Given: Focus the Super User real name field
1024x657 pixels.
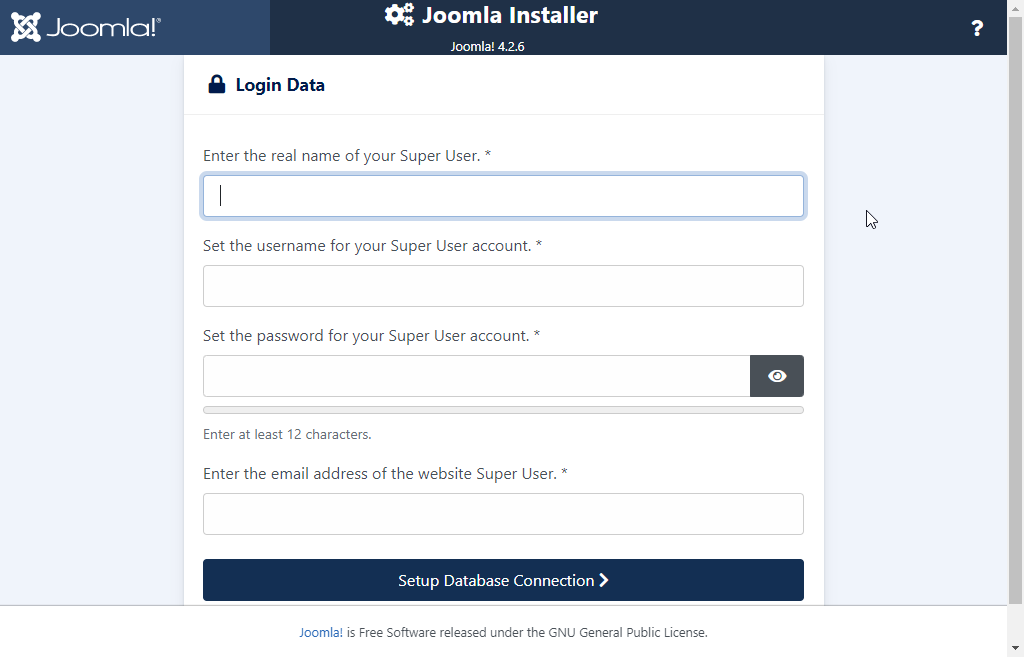Looking at the screenshot, I should pos(504,196).
